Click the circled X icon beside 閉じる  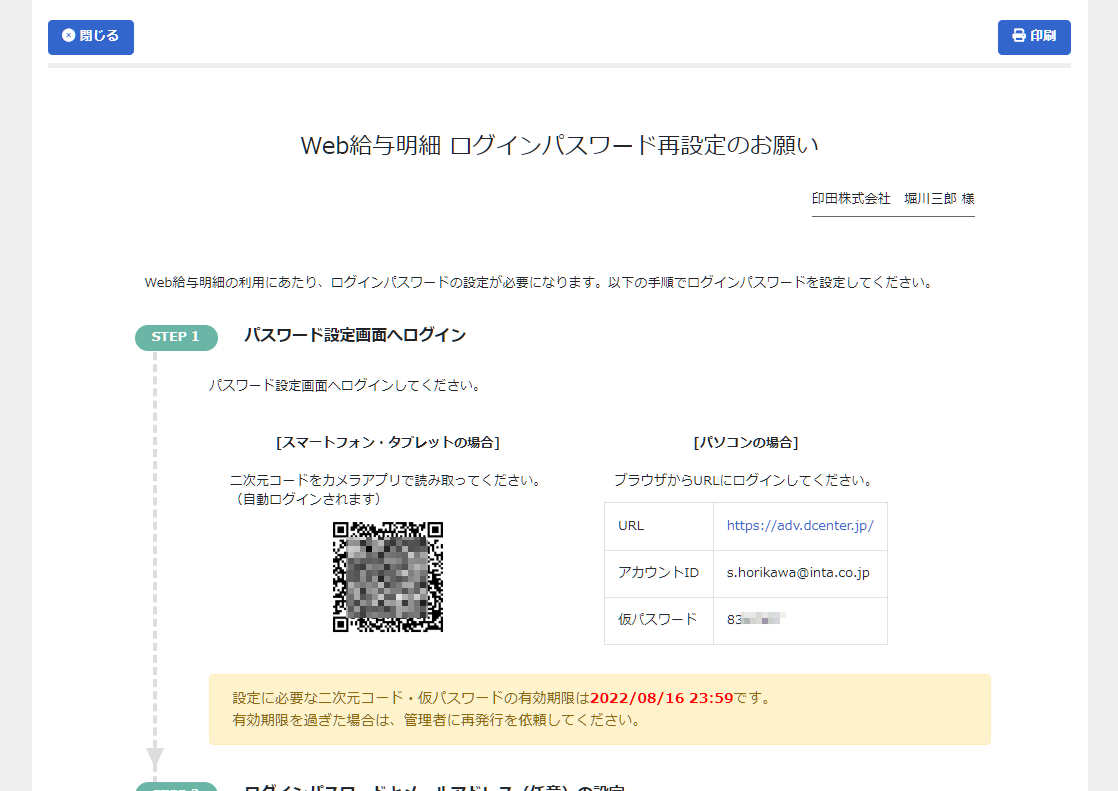[68, 36]
